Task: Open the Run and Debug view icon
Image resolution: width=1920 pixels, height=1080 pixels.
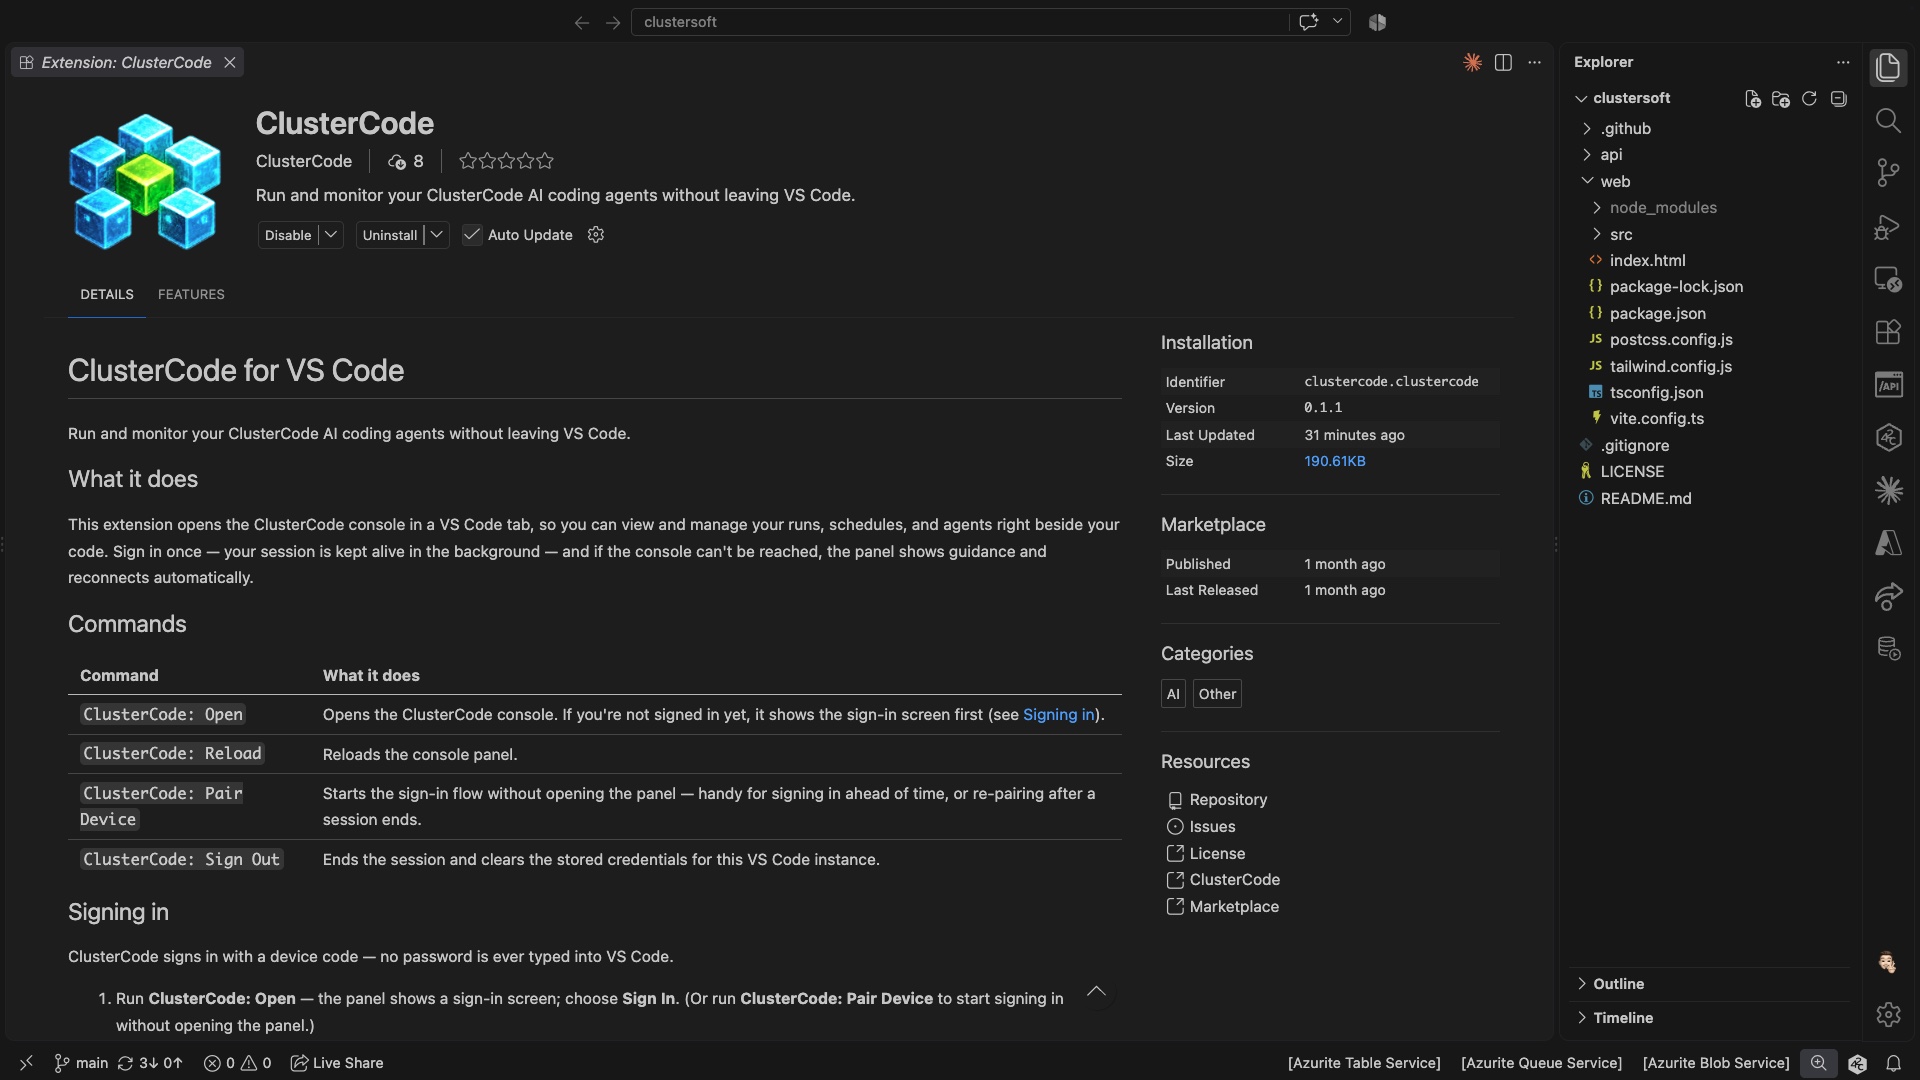Action: 1888,226
